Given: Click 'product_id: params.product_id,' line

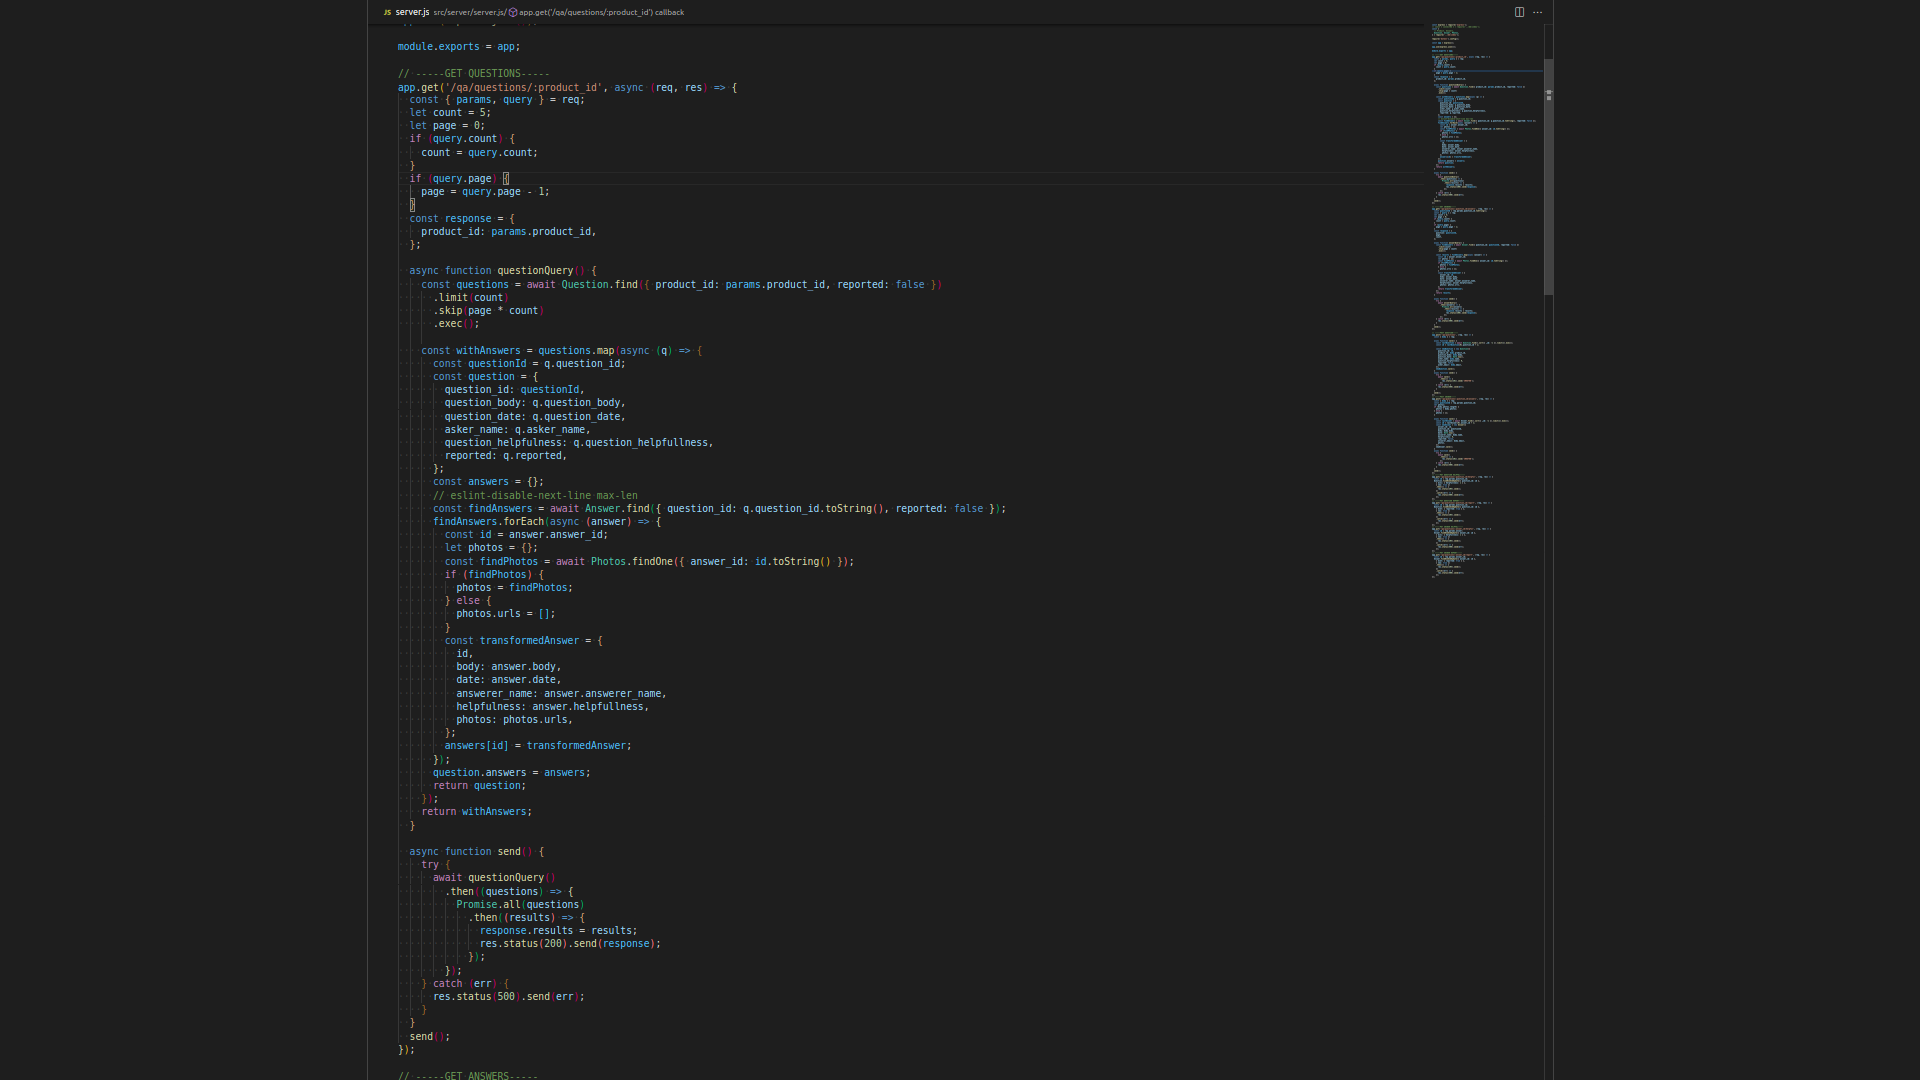Looking at the screenshot, I should [508, 231].
